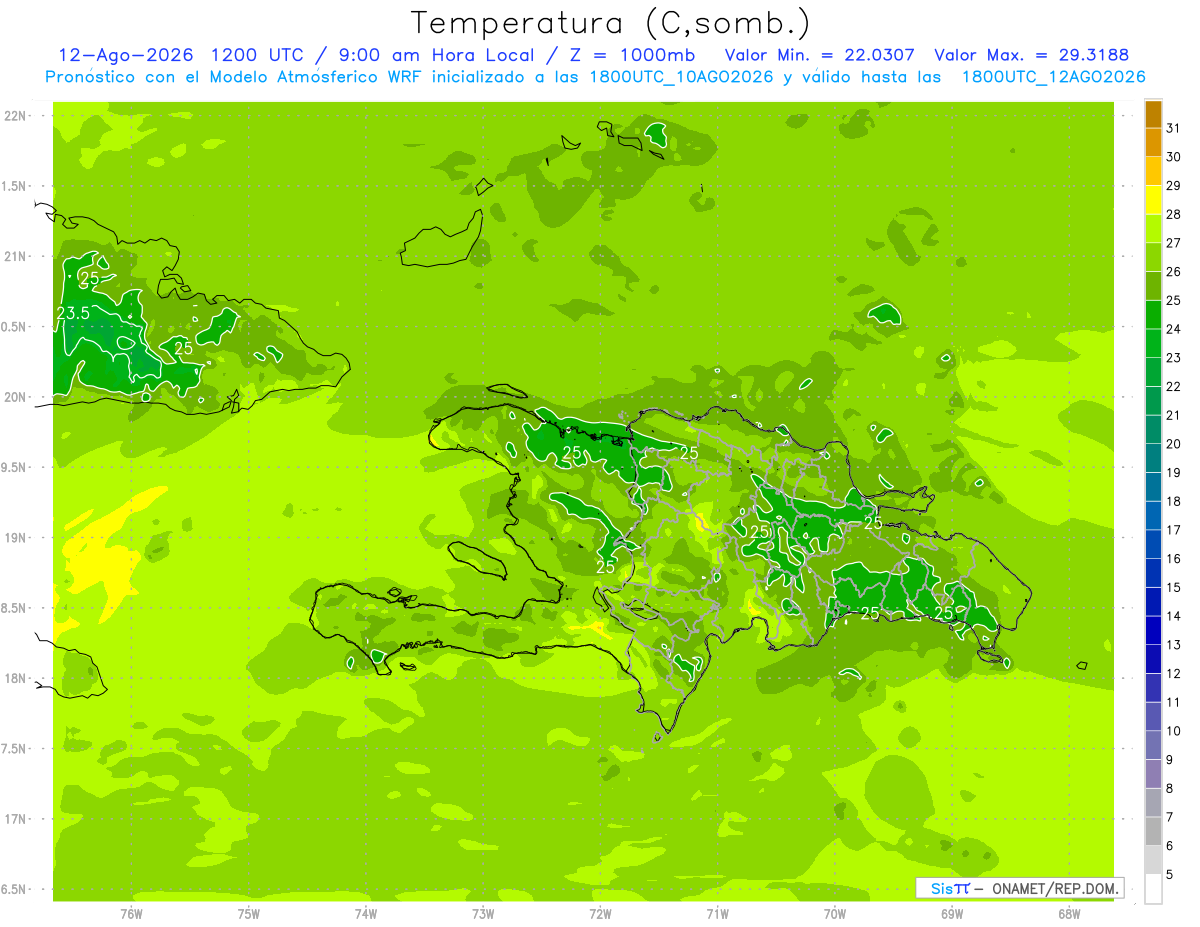Click the '9.5N' latitude axis label
Viewport: 1200px width, 927px height.
point(14,467)
